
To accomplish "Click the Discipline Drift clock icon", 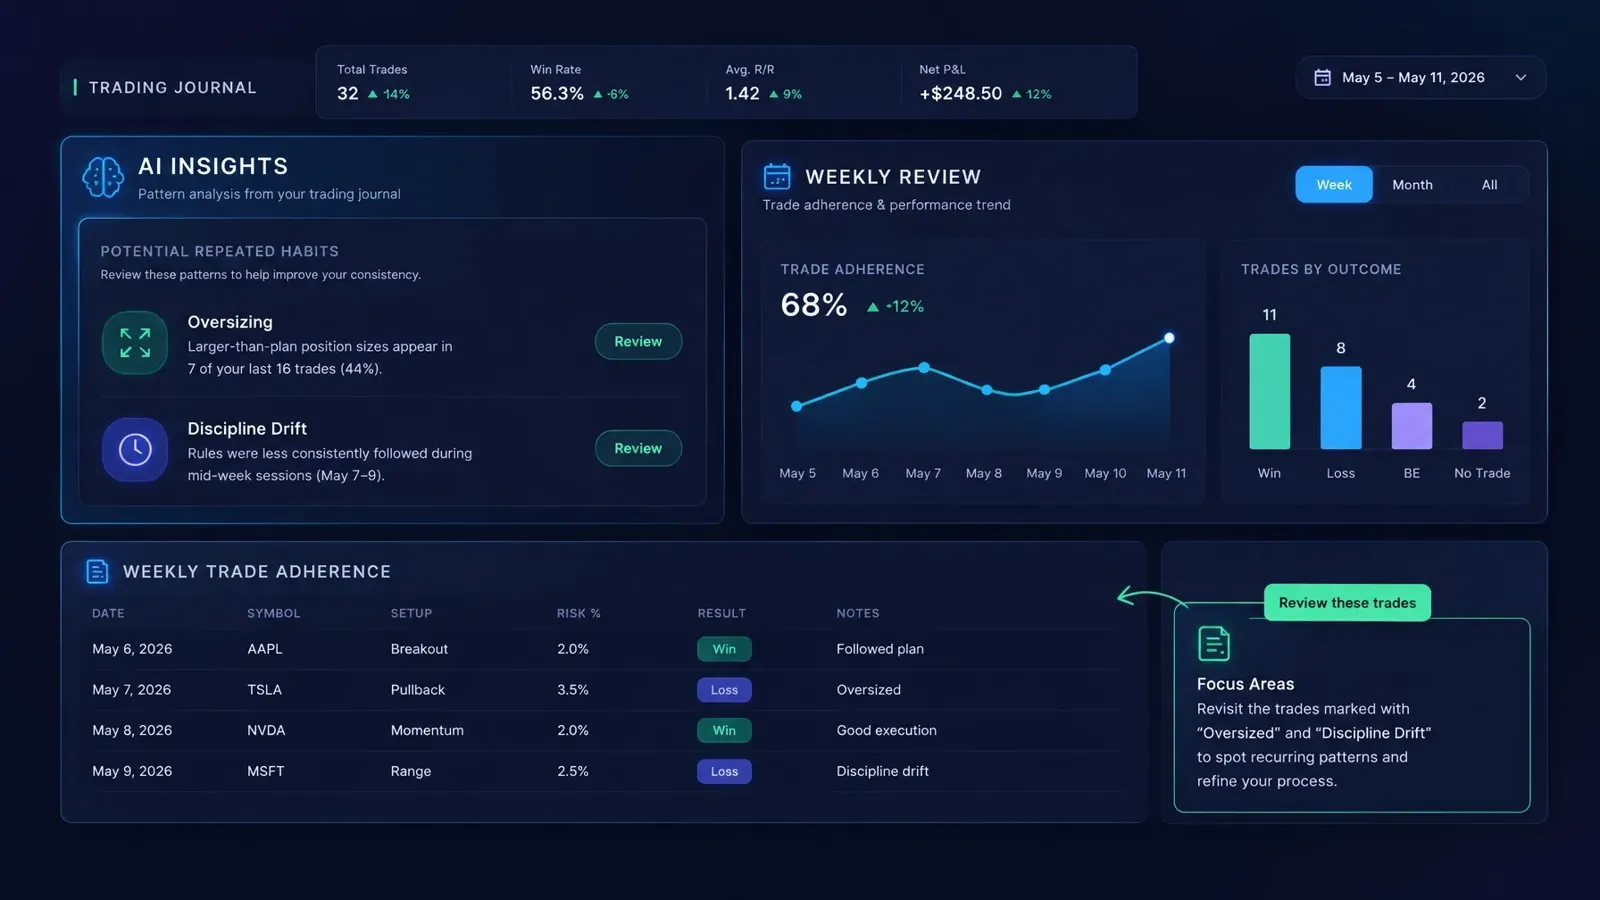I will coord(135,449).
